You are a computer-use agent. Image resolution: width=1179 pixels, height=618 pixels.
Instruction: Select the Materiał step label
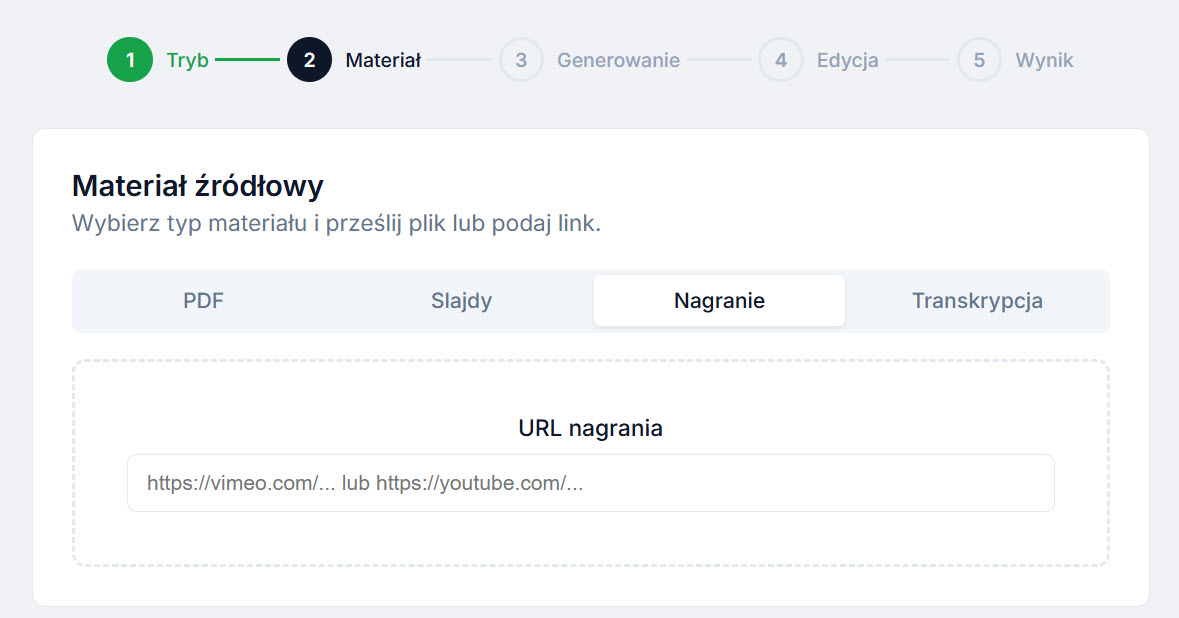tap(383, 59)
